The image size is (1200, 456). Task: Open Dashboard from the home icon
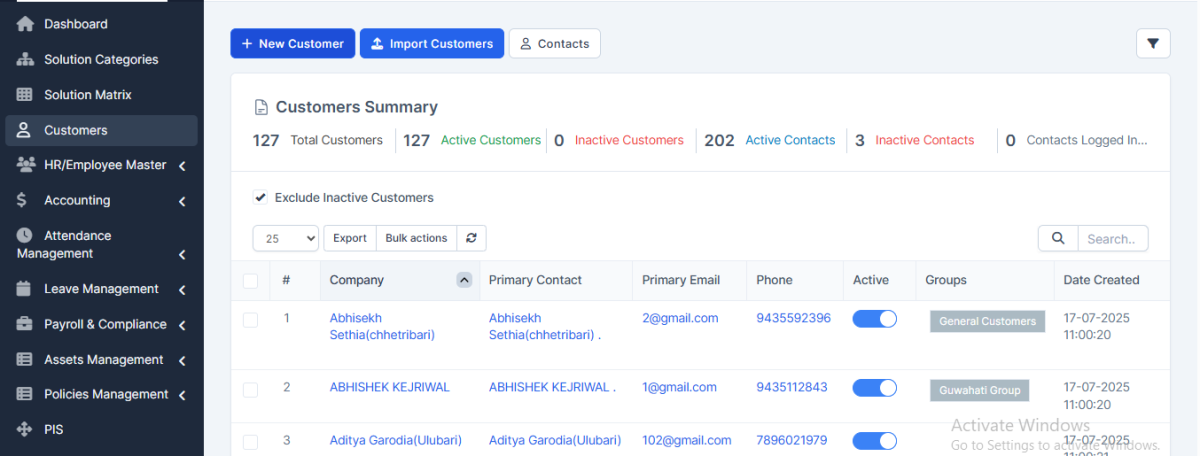(26, 24)
